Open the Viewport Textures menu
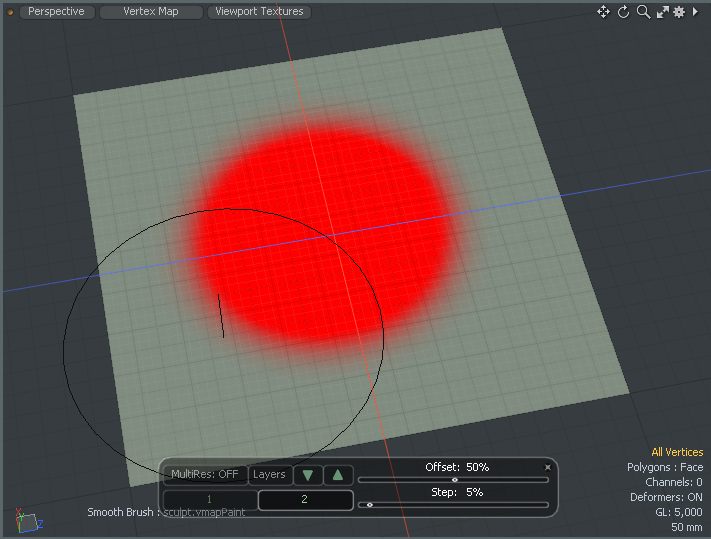The image size is (711, 539). (x=259, y=12)
